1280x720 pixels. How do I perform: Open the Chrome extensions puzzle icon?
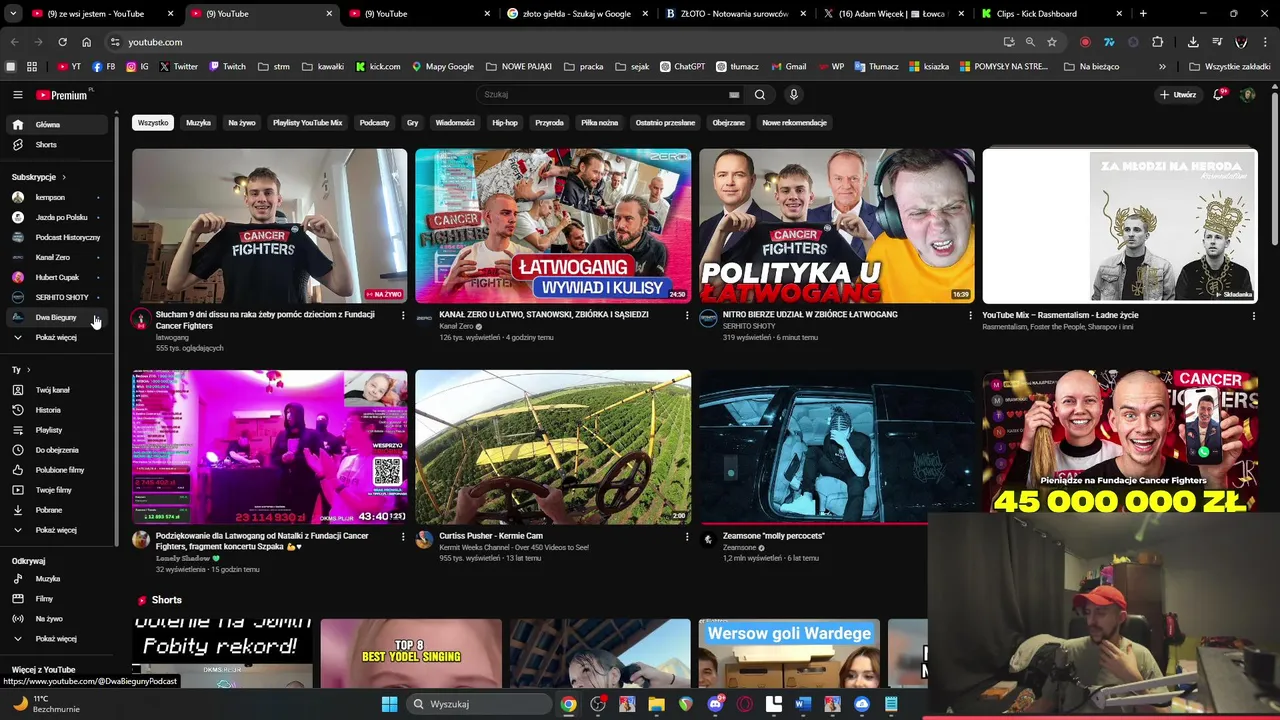1157,42
